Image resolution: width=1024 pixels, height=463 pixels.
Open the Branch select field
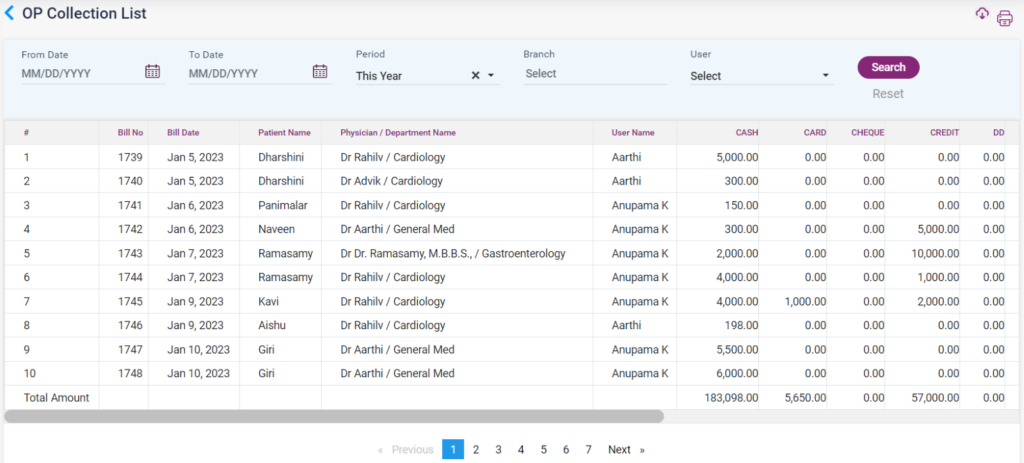pyautogui.click(x=594, y=74)
